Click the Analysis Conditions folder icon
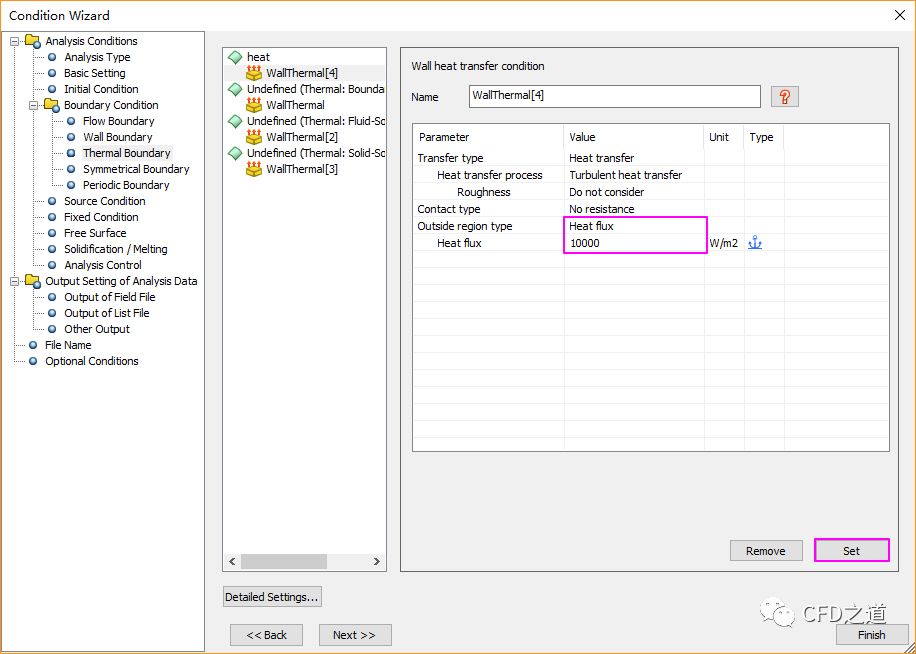The width and height of the screenshot is (916, 654). coord(33,41)
